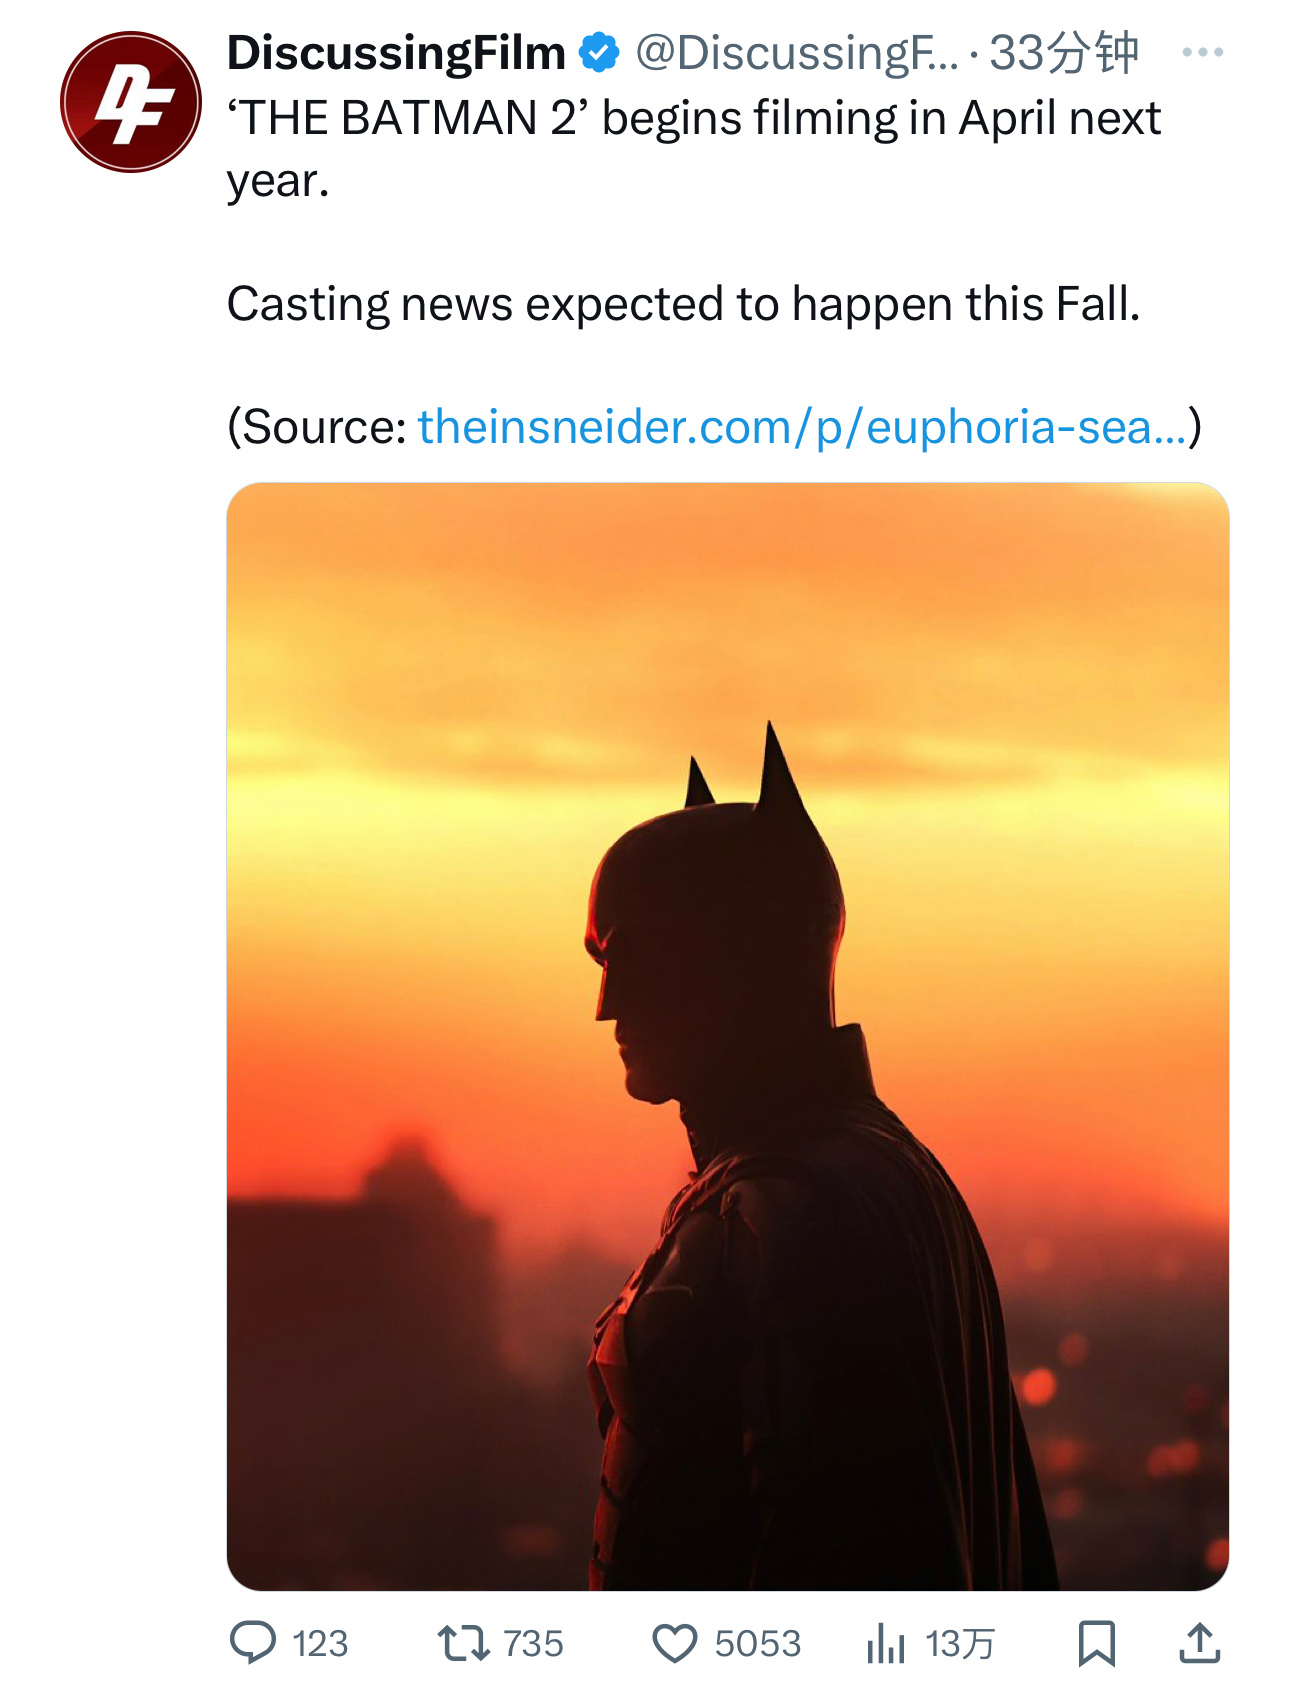Viewport: 1290px width, 1697px height.
Task: Open the 33分钟 timestamp link
Action: pyautogui.click(x=1064, y=52)
